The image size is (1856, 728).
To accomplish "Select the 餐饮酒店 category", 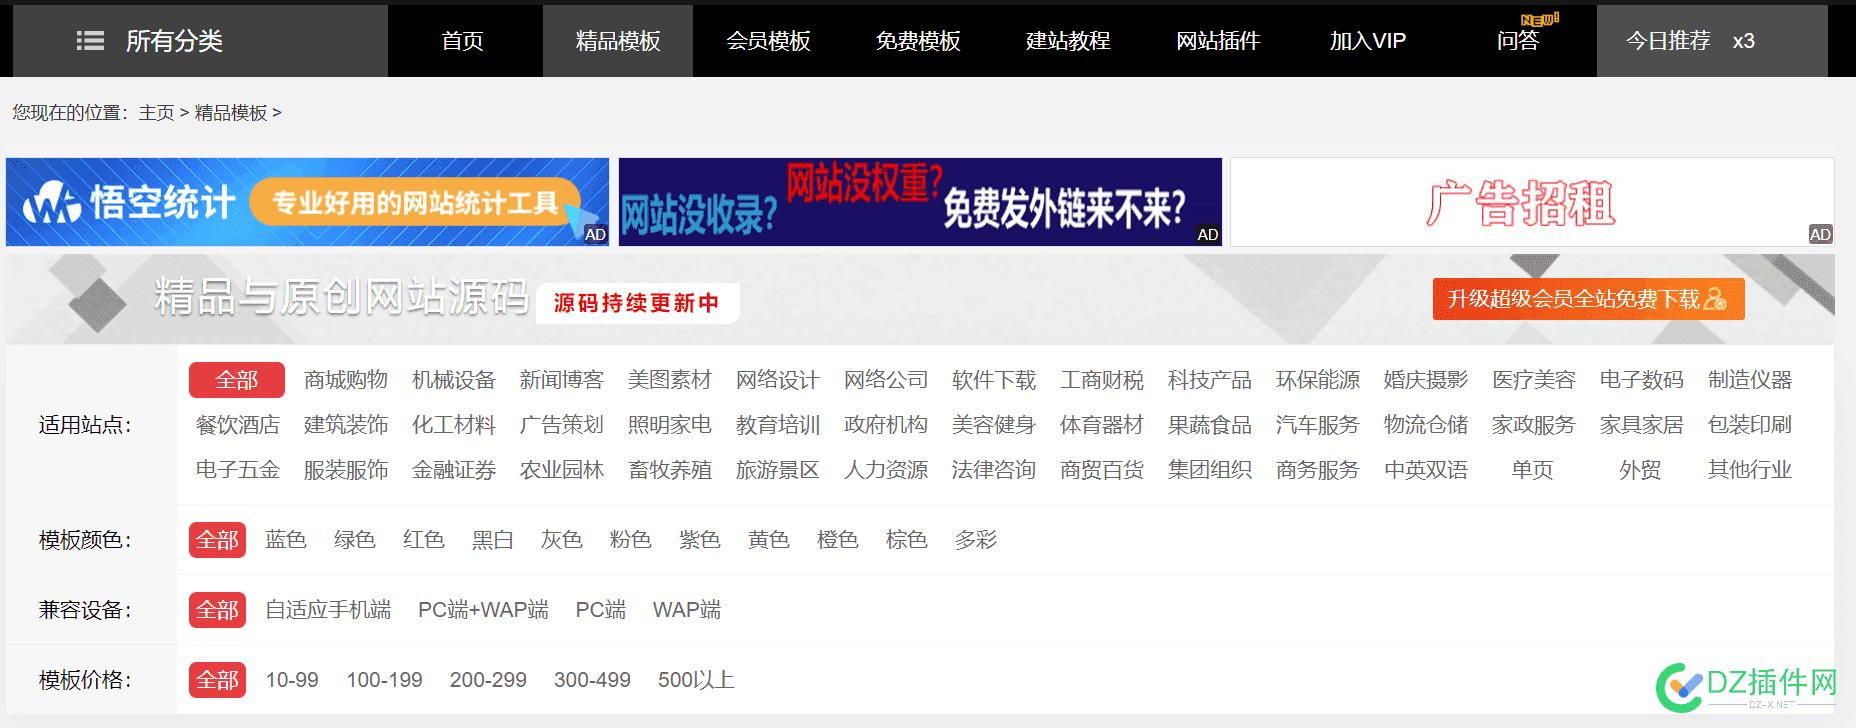I will [x=238, y=425].
